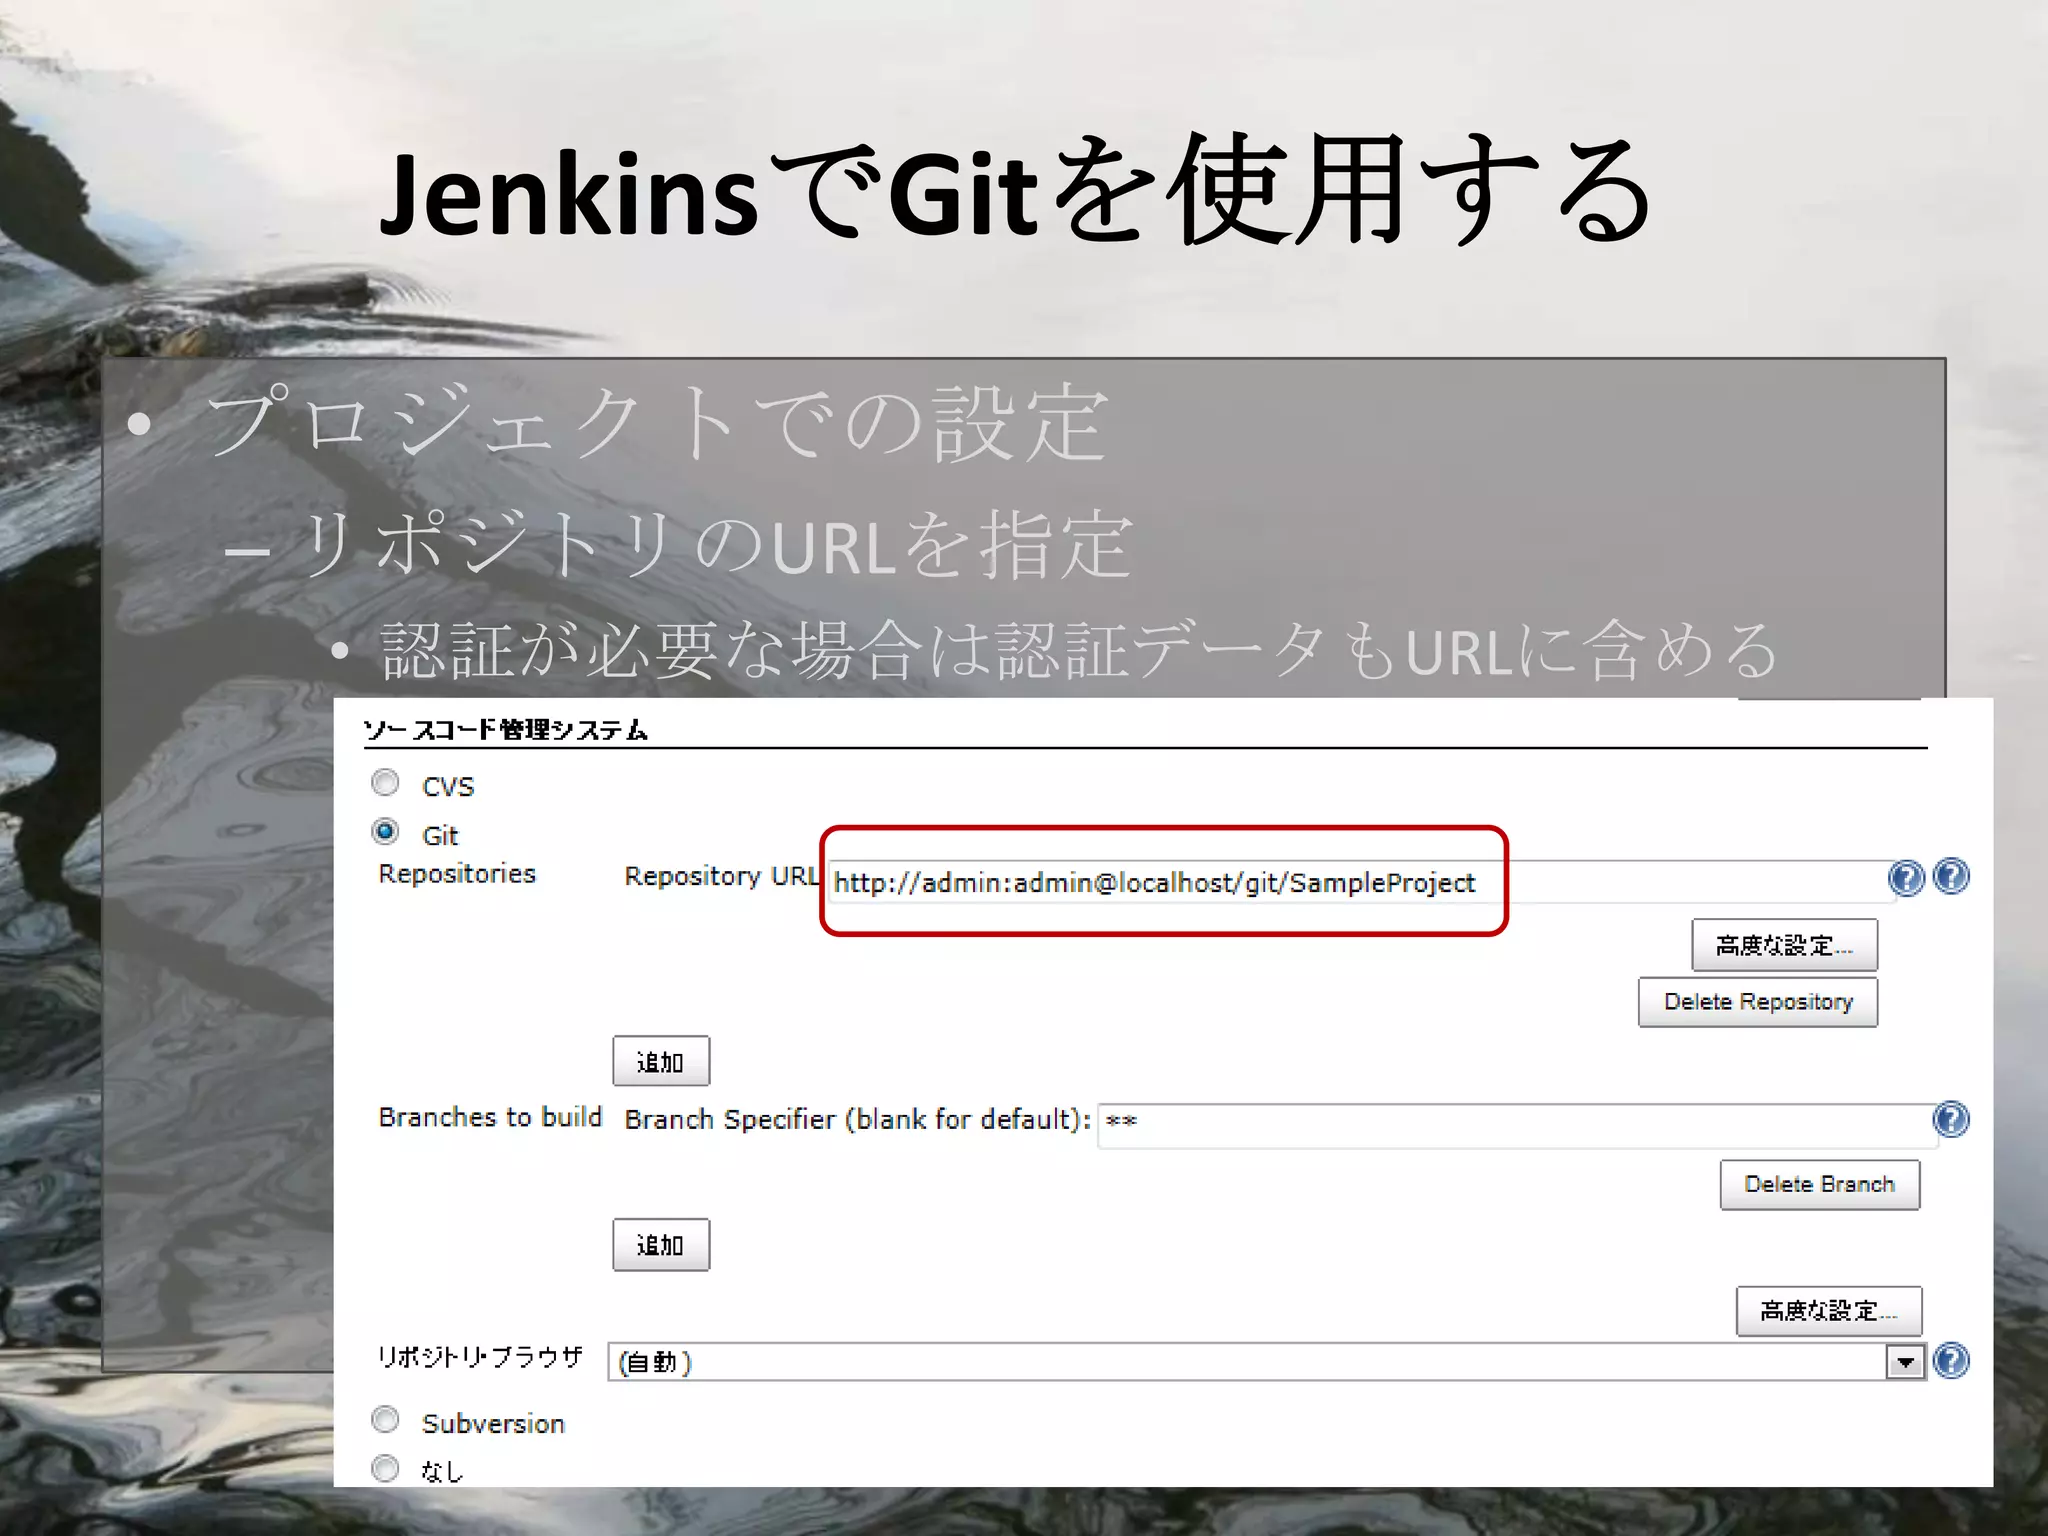The height and width of the screenshot is (1536, 2048).
Task: Select the CVS radio button
Action: [x=385, y=783]
